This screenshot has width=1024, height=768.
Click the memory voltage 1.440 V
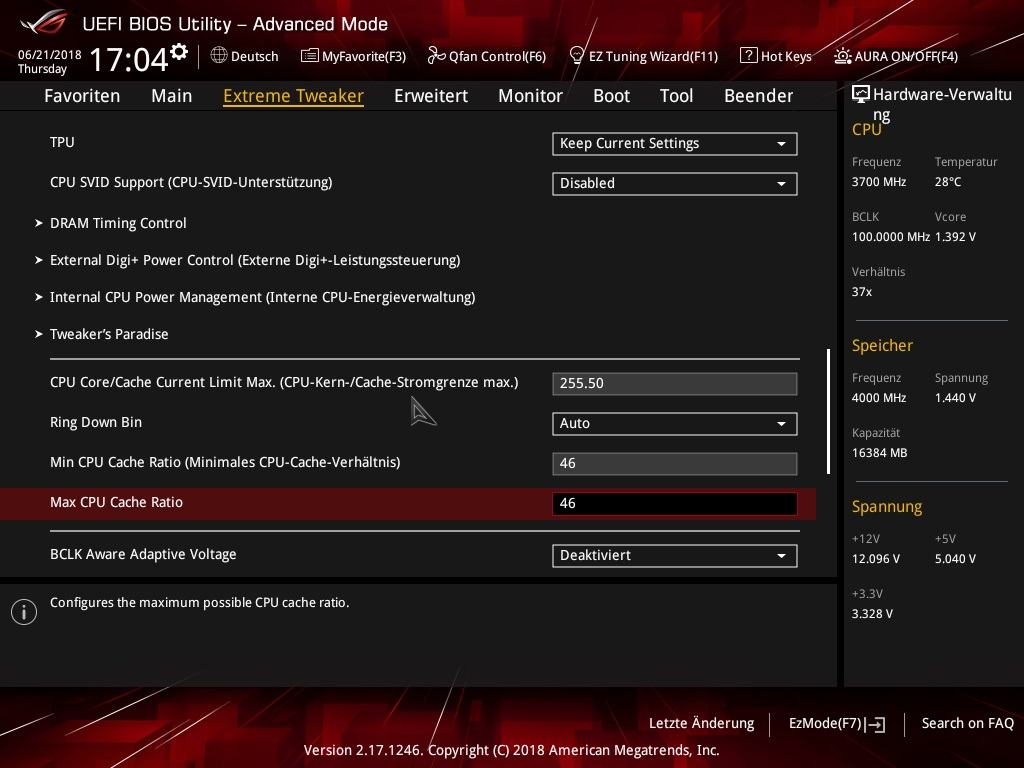955,398
